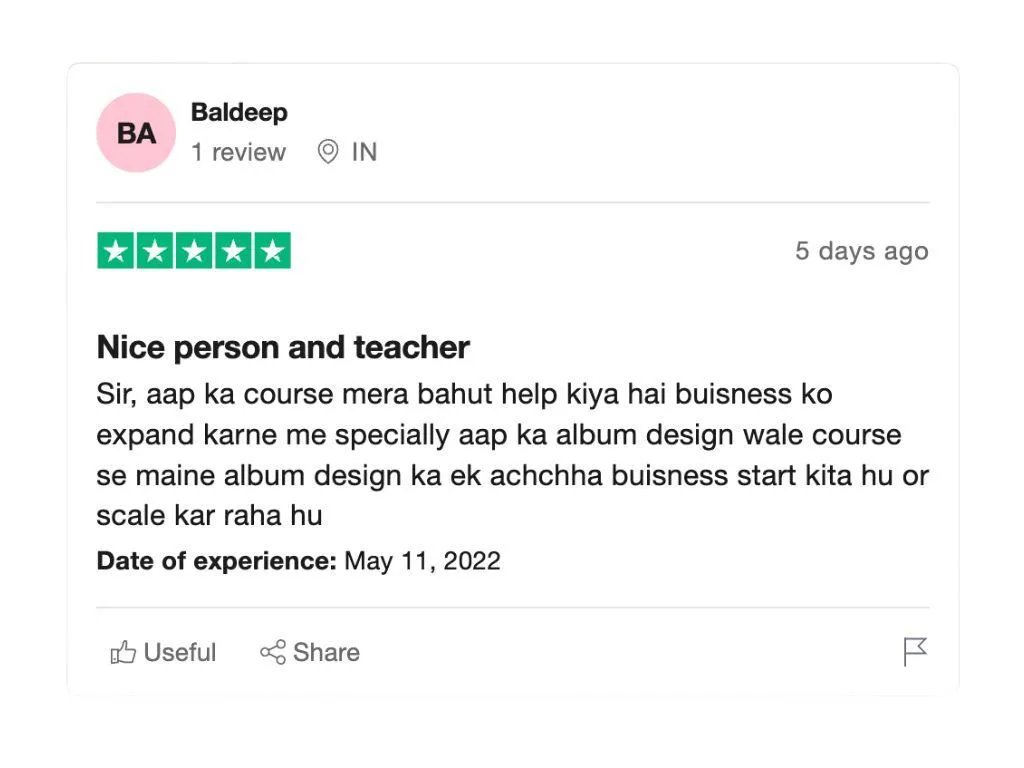This screenshot has width=1024, height=768.
Task: Click the Share network icon
Action: pos(273,652)
